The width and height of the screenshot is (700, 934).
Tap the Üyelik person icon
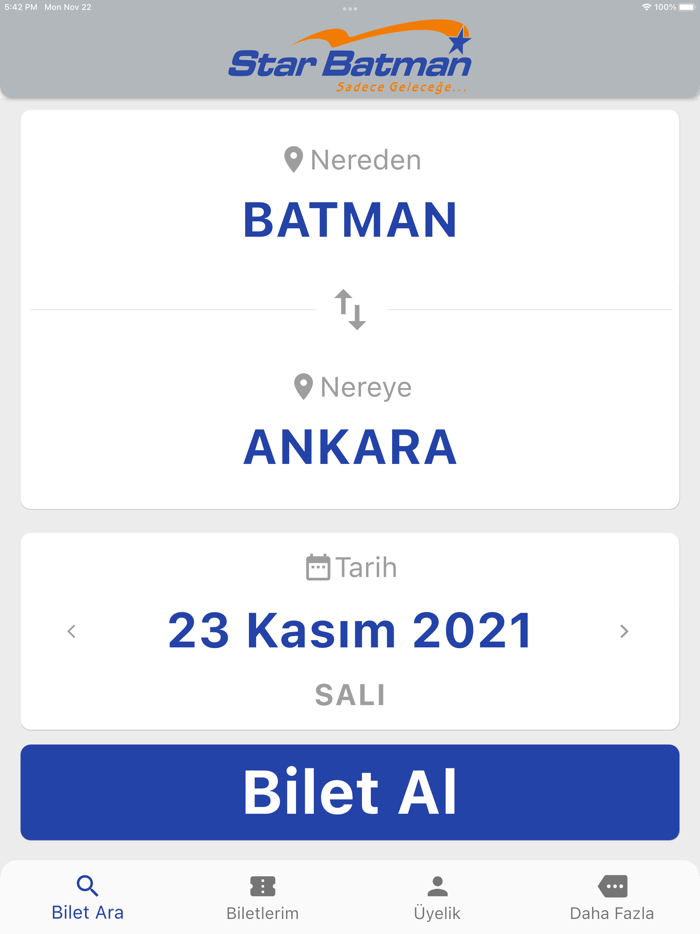437,884
